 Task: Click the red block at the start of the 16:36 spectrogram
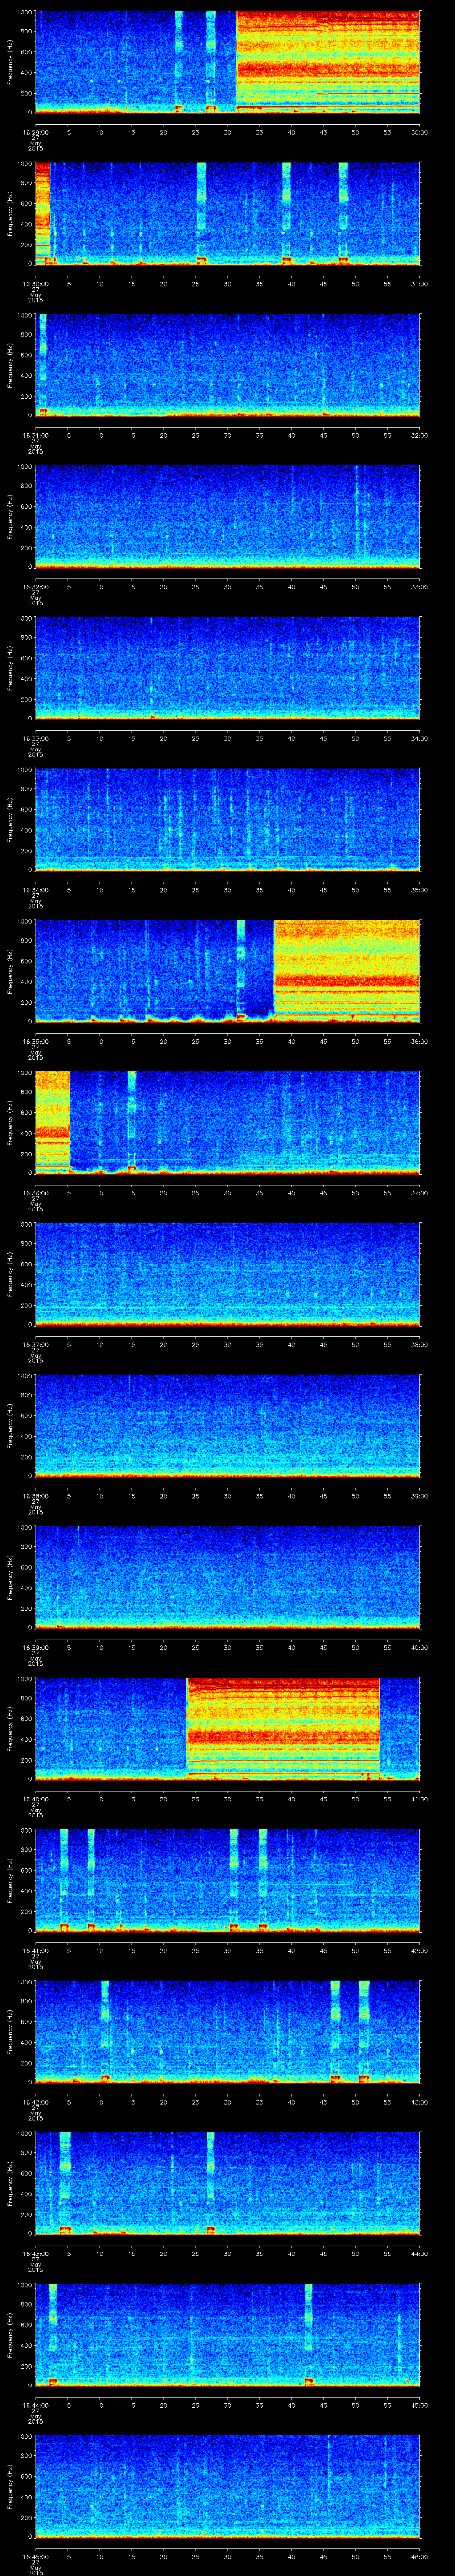[x=52, y=1120]
